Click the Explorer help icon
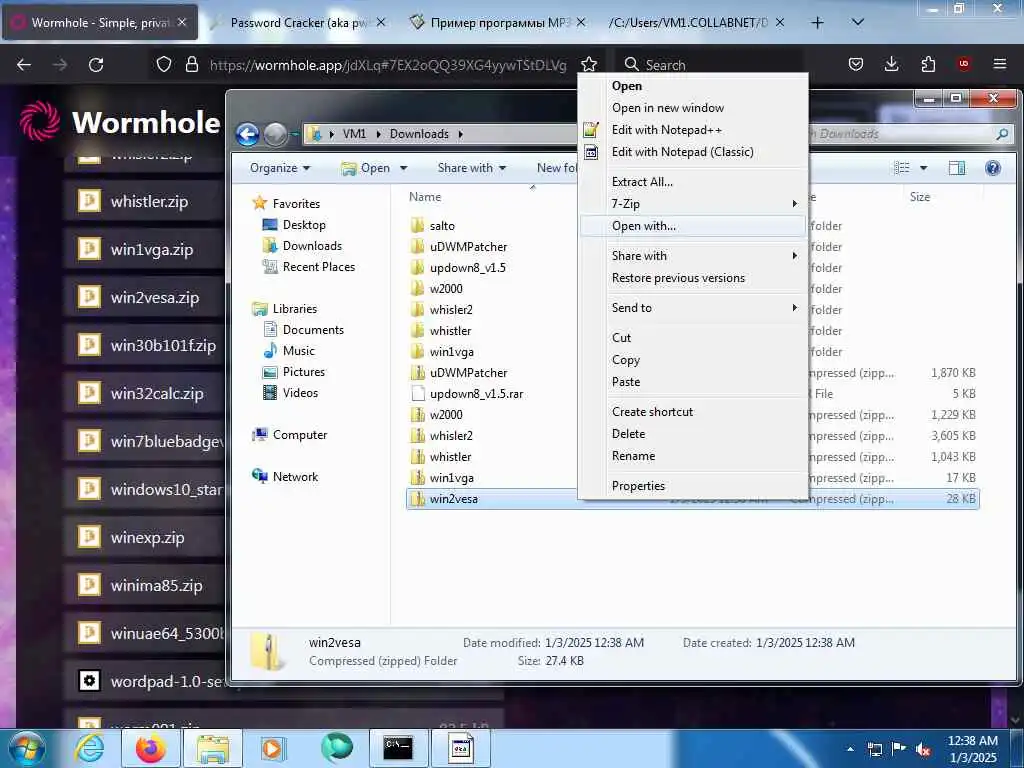 tap(993, 168)
